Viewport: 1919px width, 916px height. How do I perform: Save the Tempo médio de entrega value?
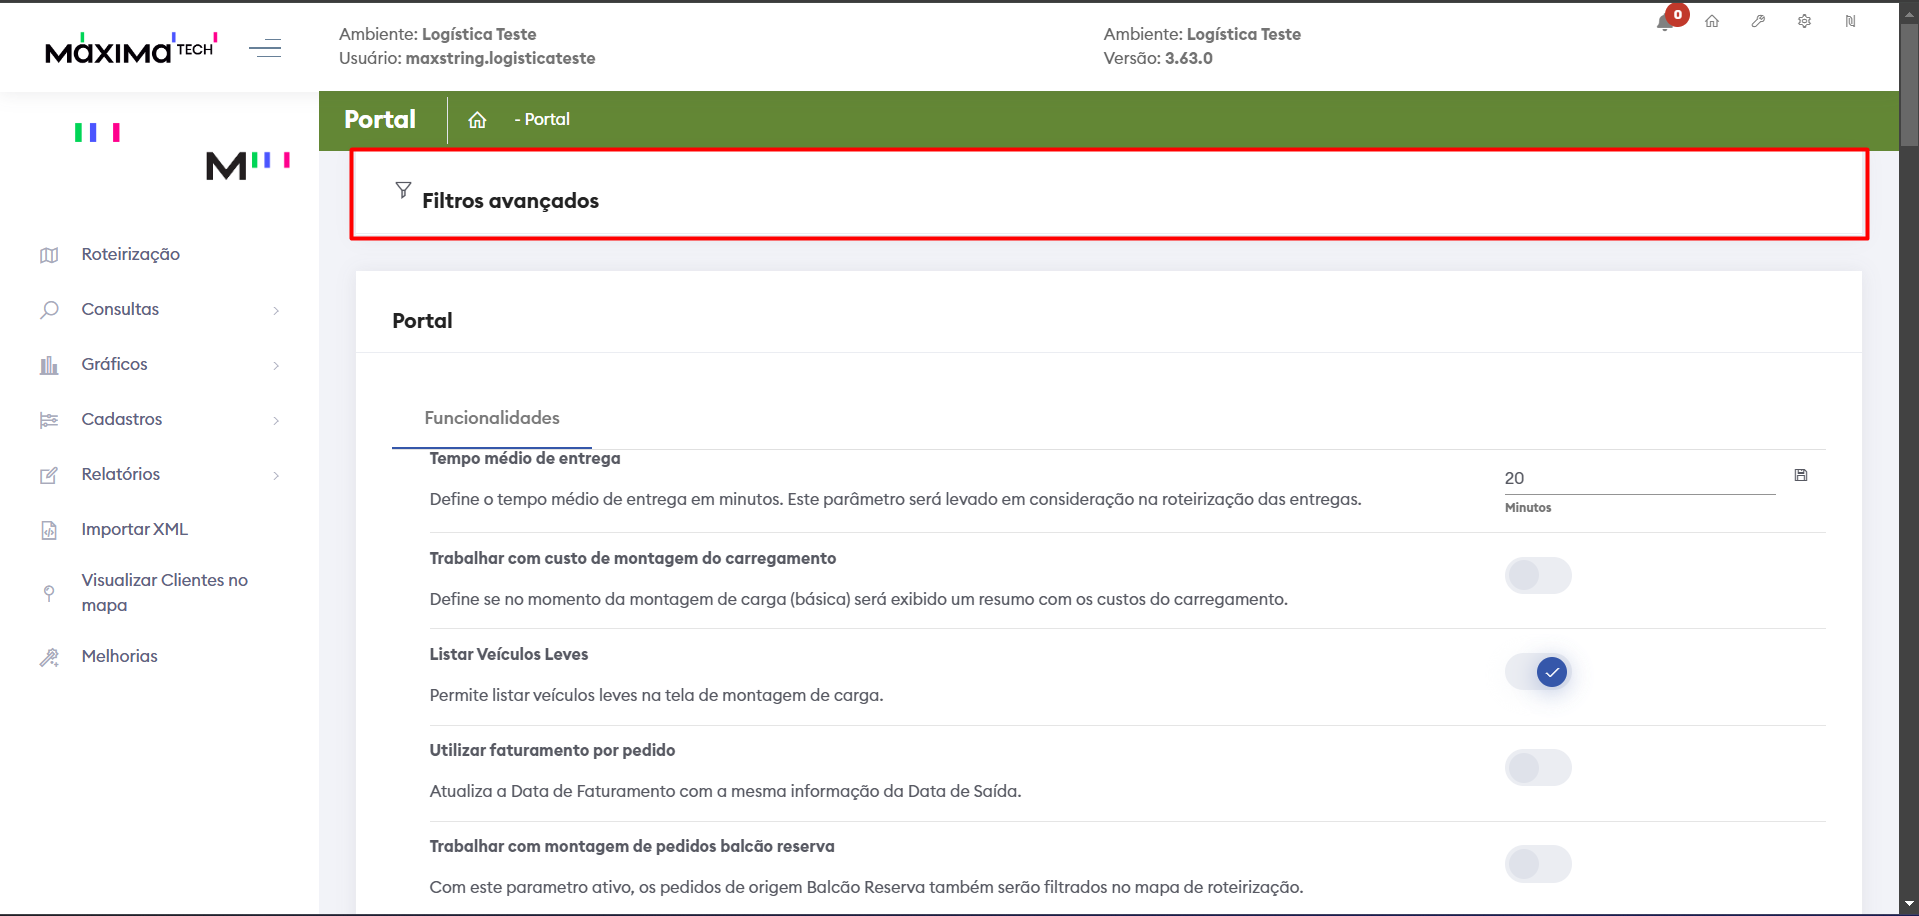(x=1801, y=476)
